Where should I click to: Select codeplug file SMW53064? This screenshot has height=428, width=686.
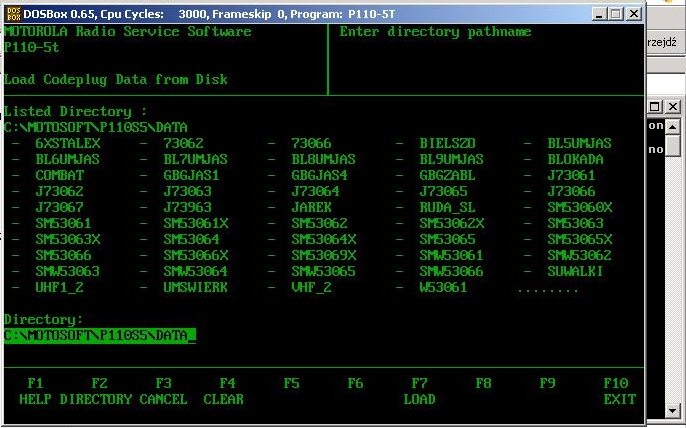[x=196, y=271]
